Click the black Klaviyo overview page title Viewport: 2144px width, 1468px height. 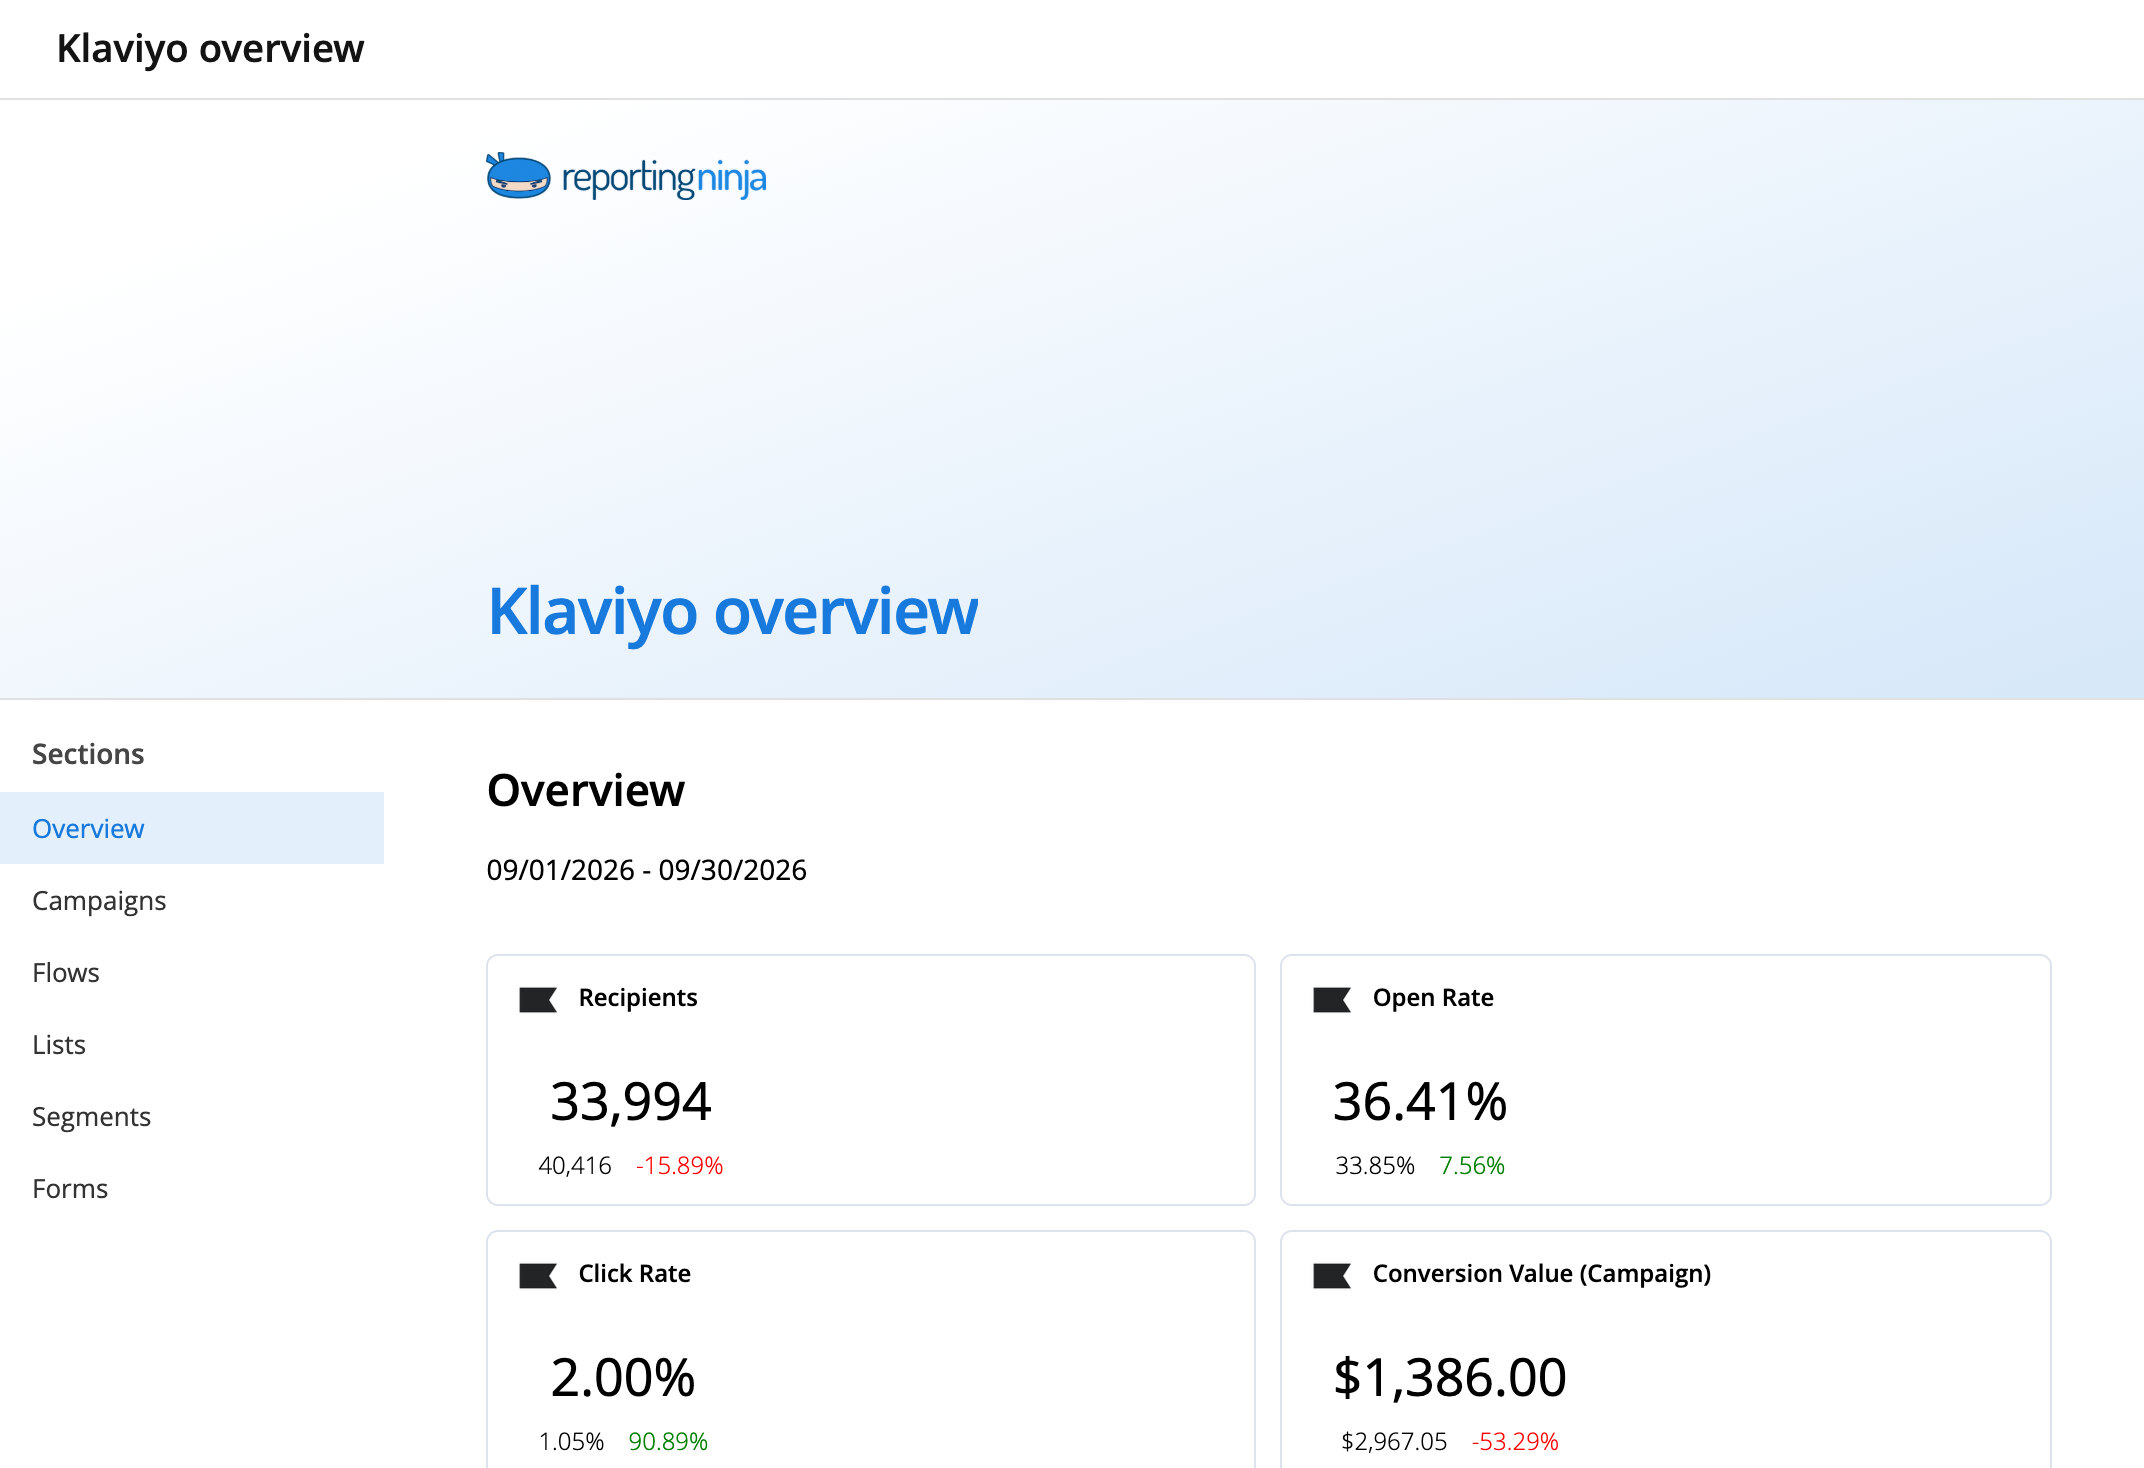(x=210, y=48)
